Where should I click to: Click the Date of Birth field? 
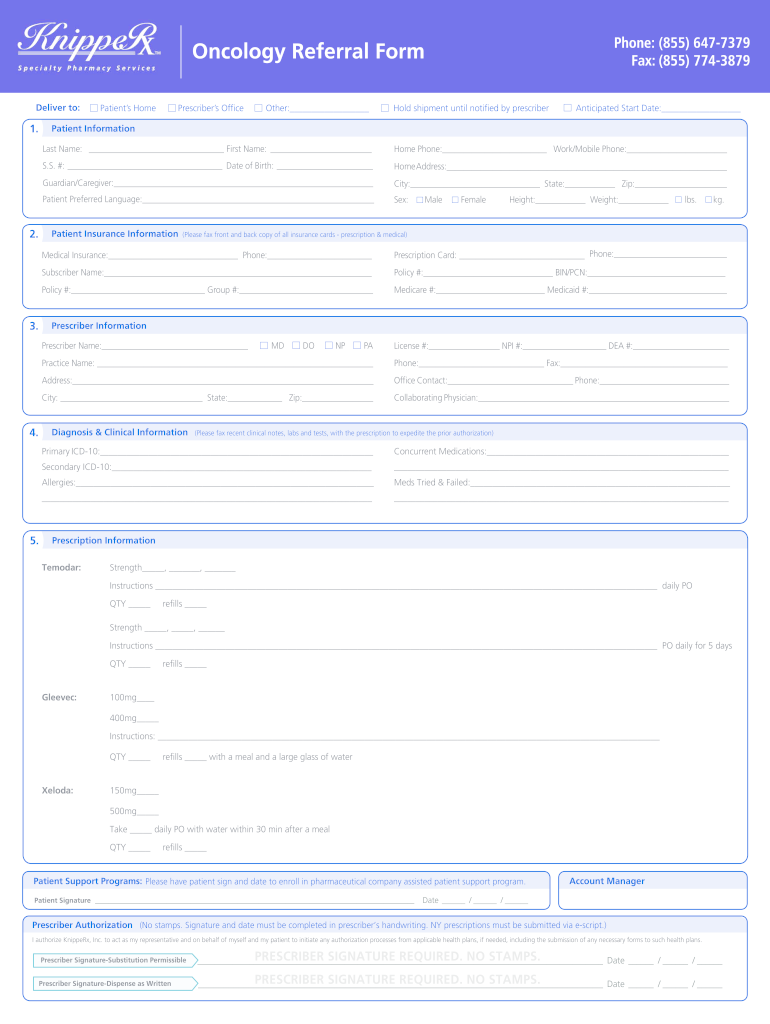(x=324, y=167)
